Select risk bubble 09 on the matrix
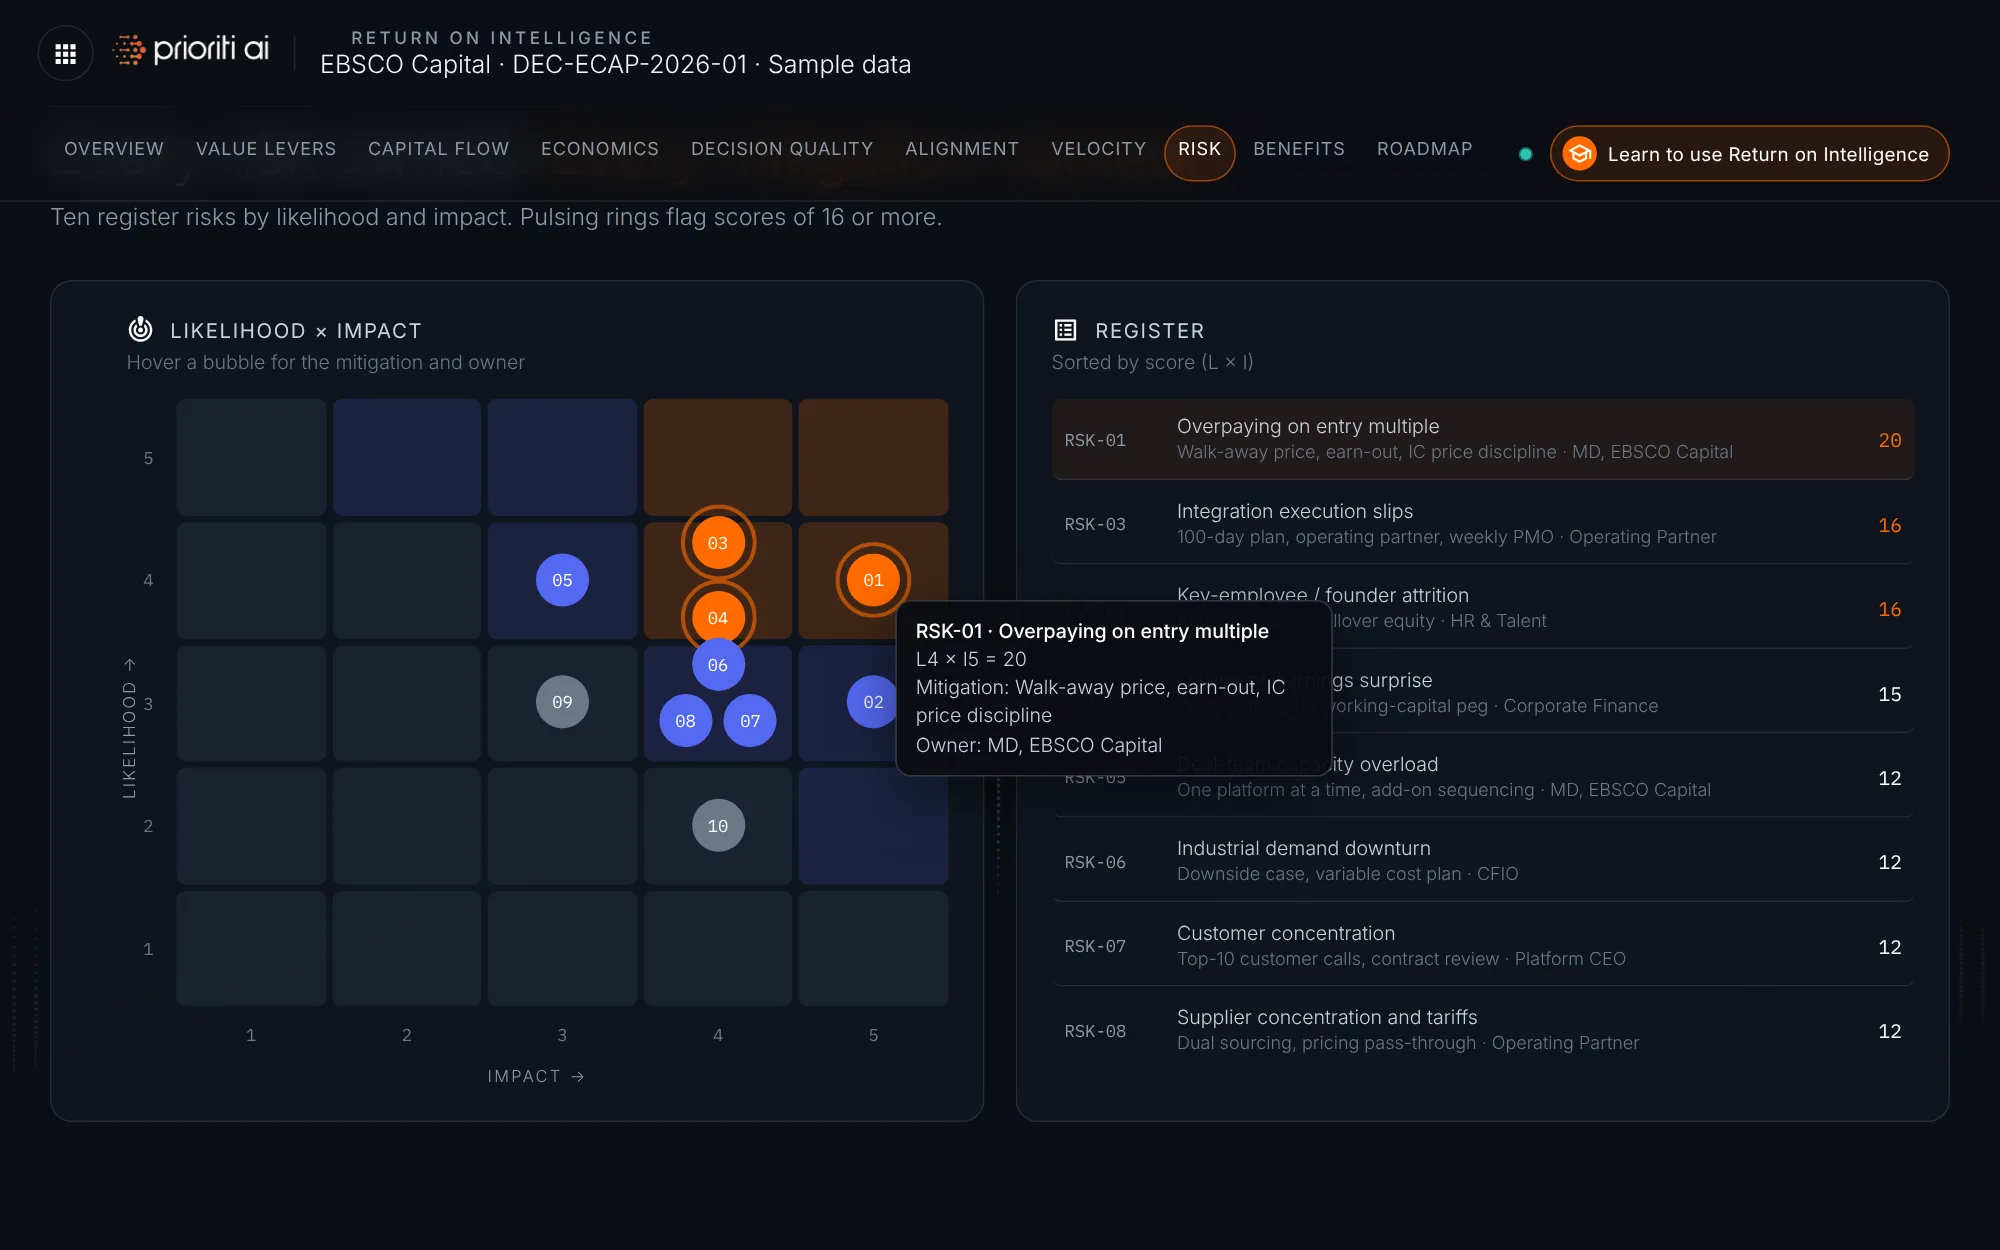 tap(562, 702)
